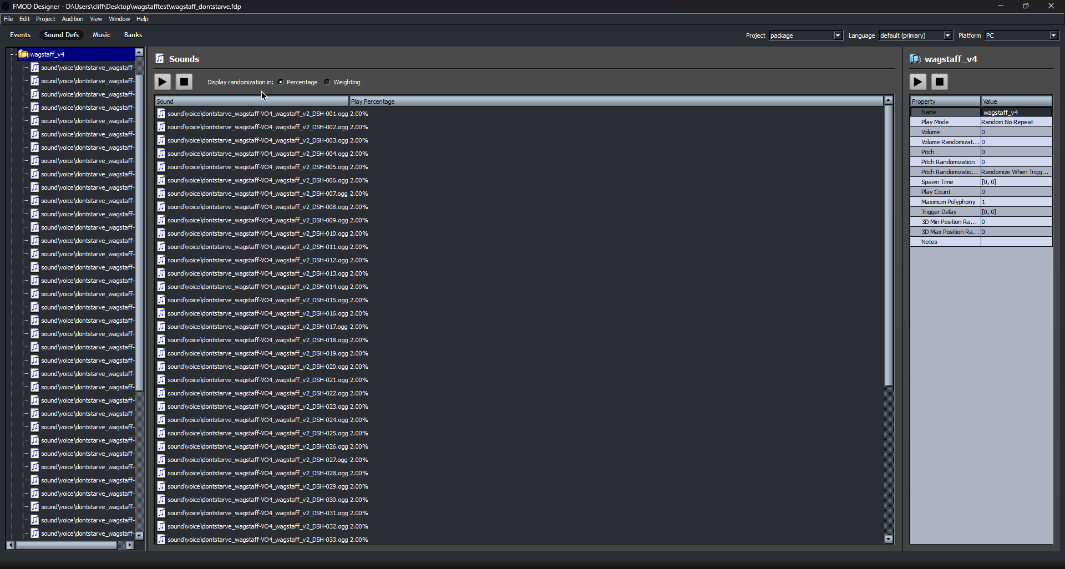Open the Language dropdown

pos(945,36)
